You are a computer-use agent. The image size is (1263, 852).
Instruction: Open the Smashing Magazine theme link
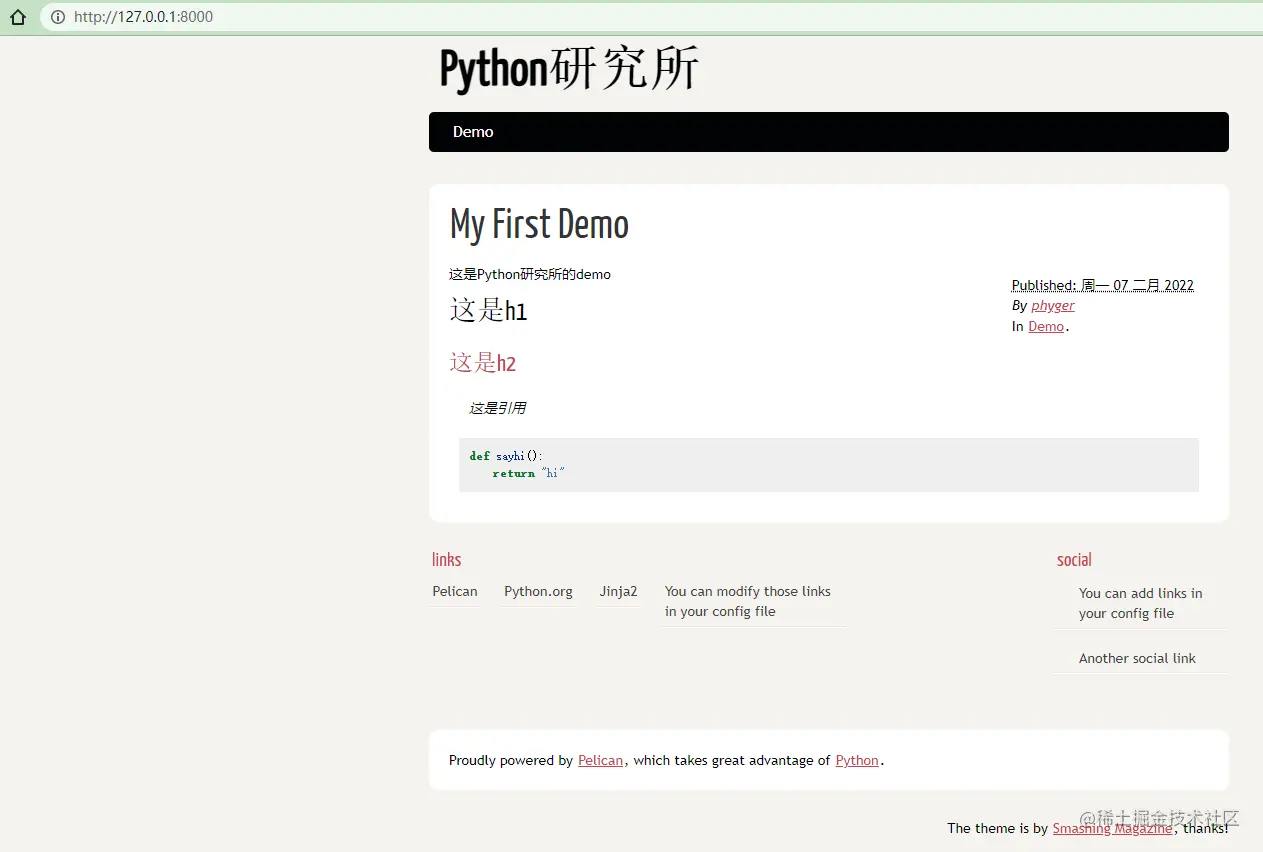[x=1112, y=828]
